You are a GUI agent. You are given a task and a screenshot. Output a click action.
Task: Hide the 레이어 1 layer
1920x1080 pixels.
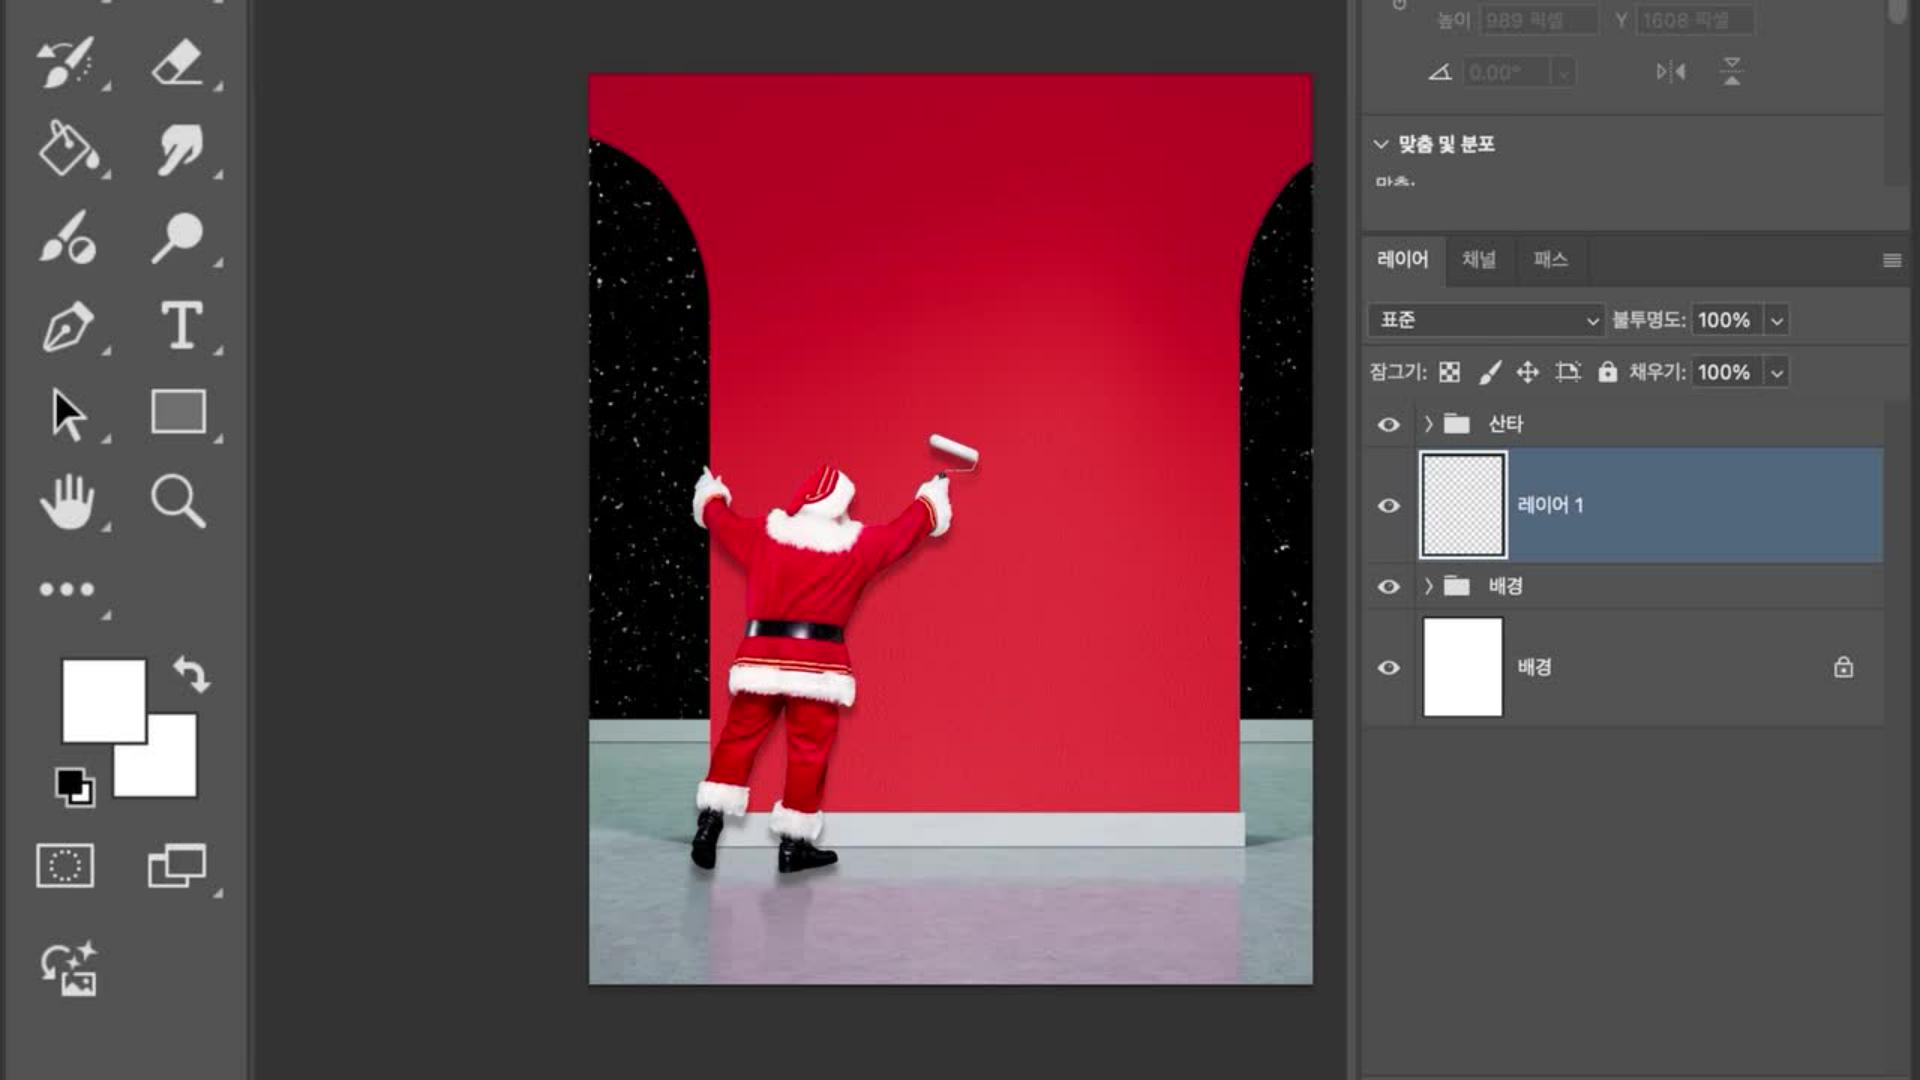1388,505
